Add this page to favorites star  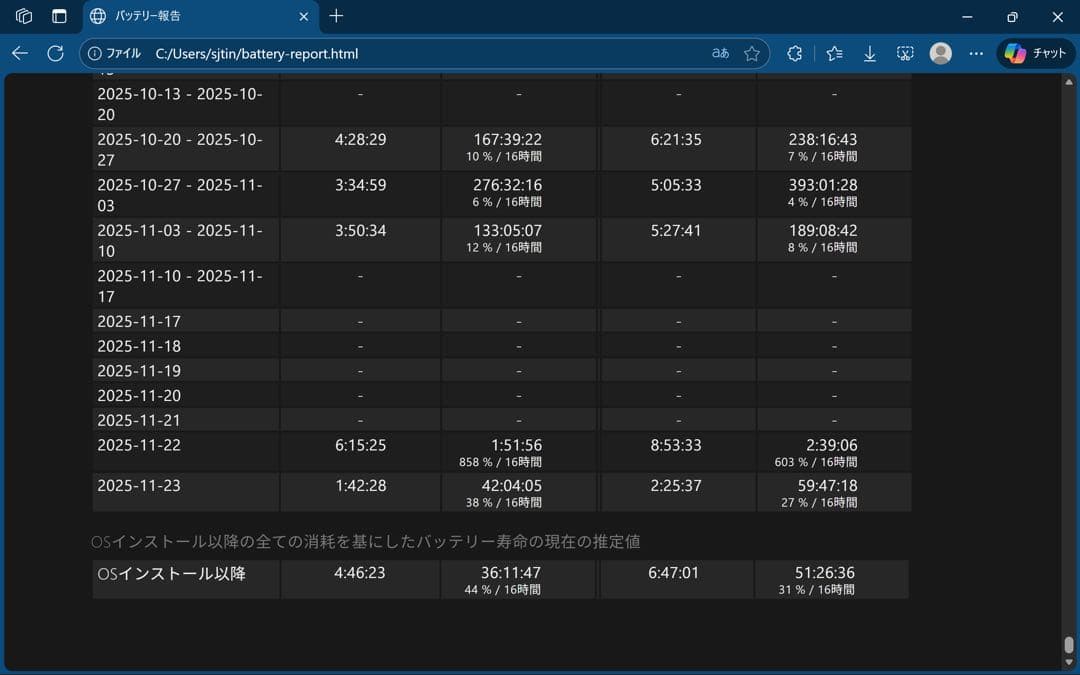(x=752, y=53)
